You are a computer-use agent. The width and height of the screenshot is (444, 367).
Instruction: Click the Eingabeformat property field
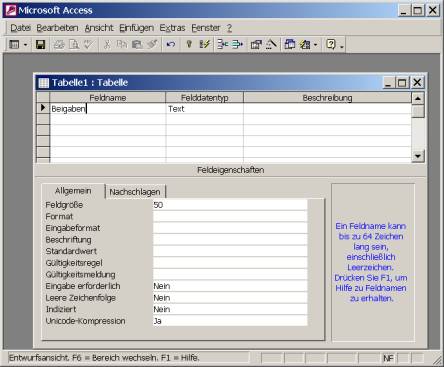(x=230, y=228)
